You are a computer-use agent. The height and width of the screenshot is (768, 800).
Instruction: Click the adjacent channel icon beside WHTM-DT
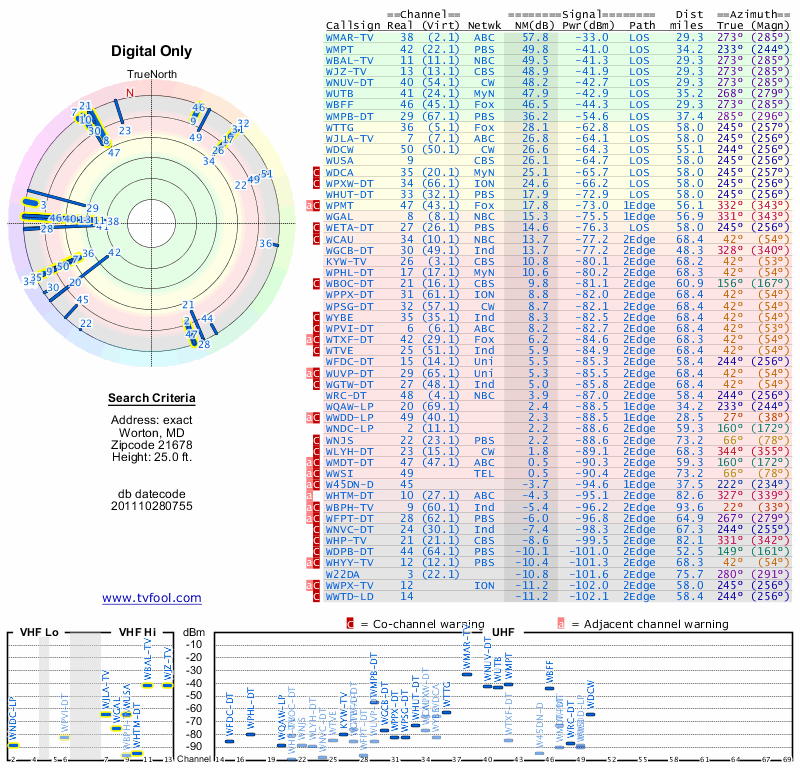309,496
